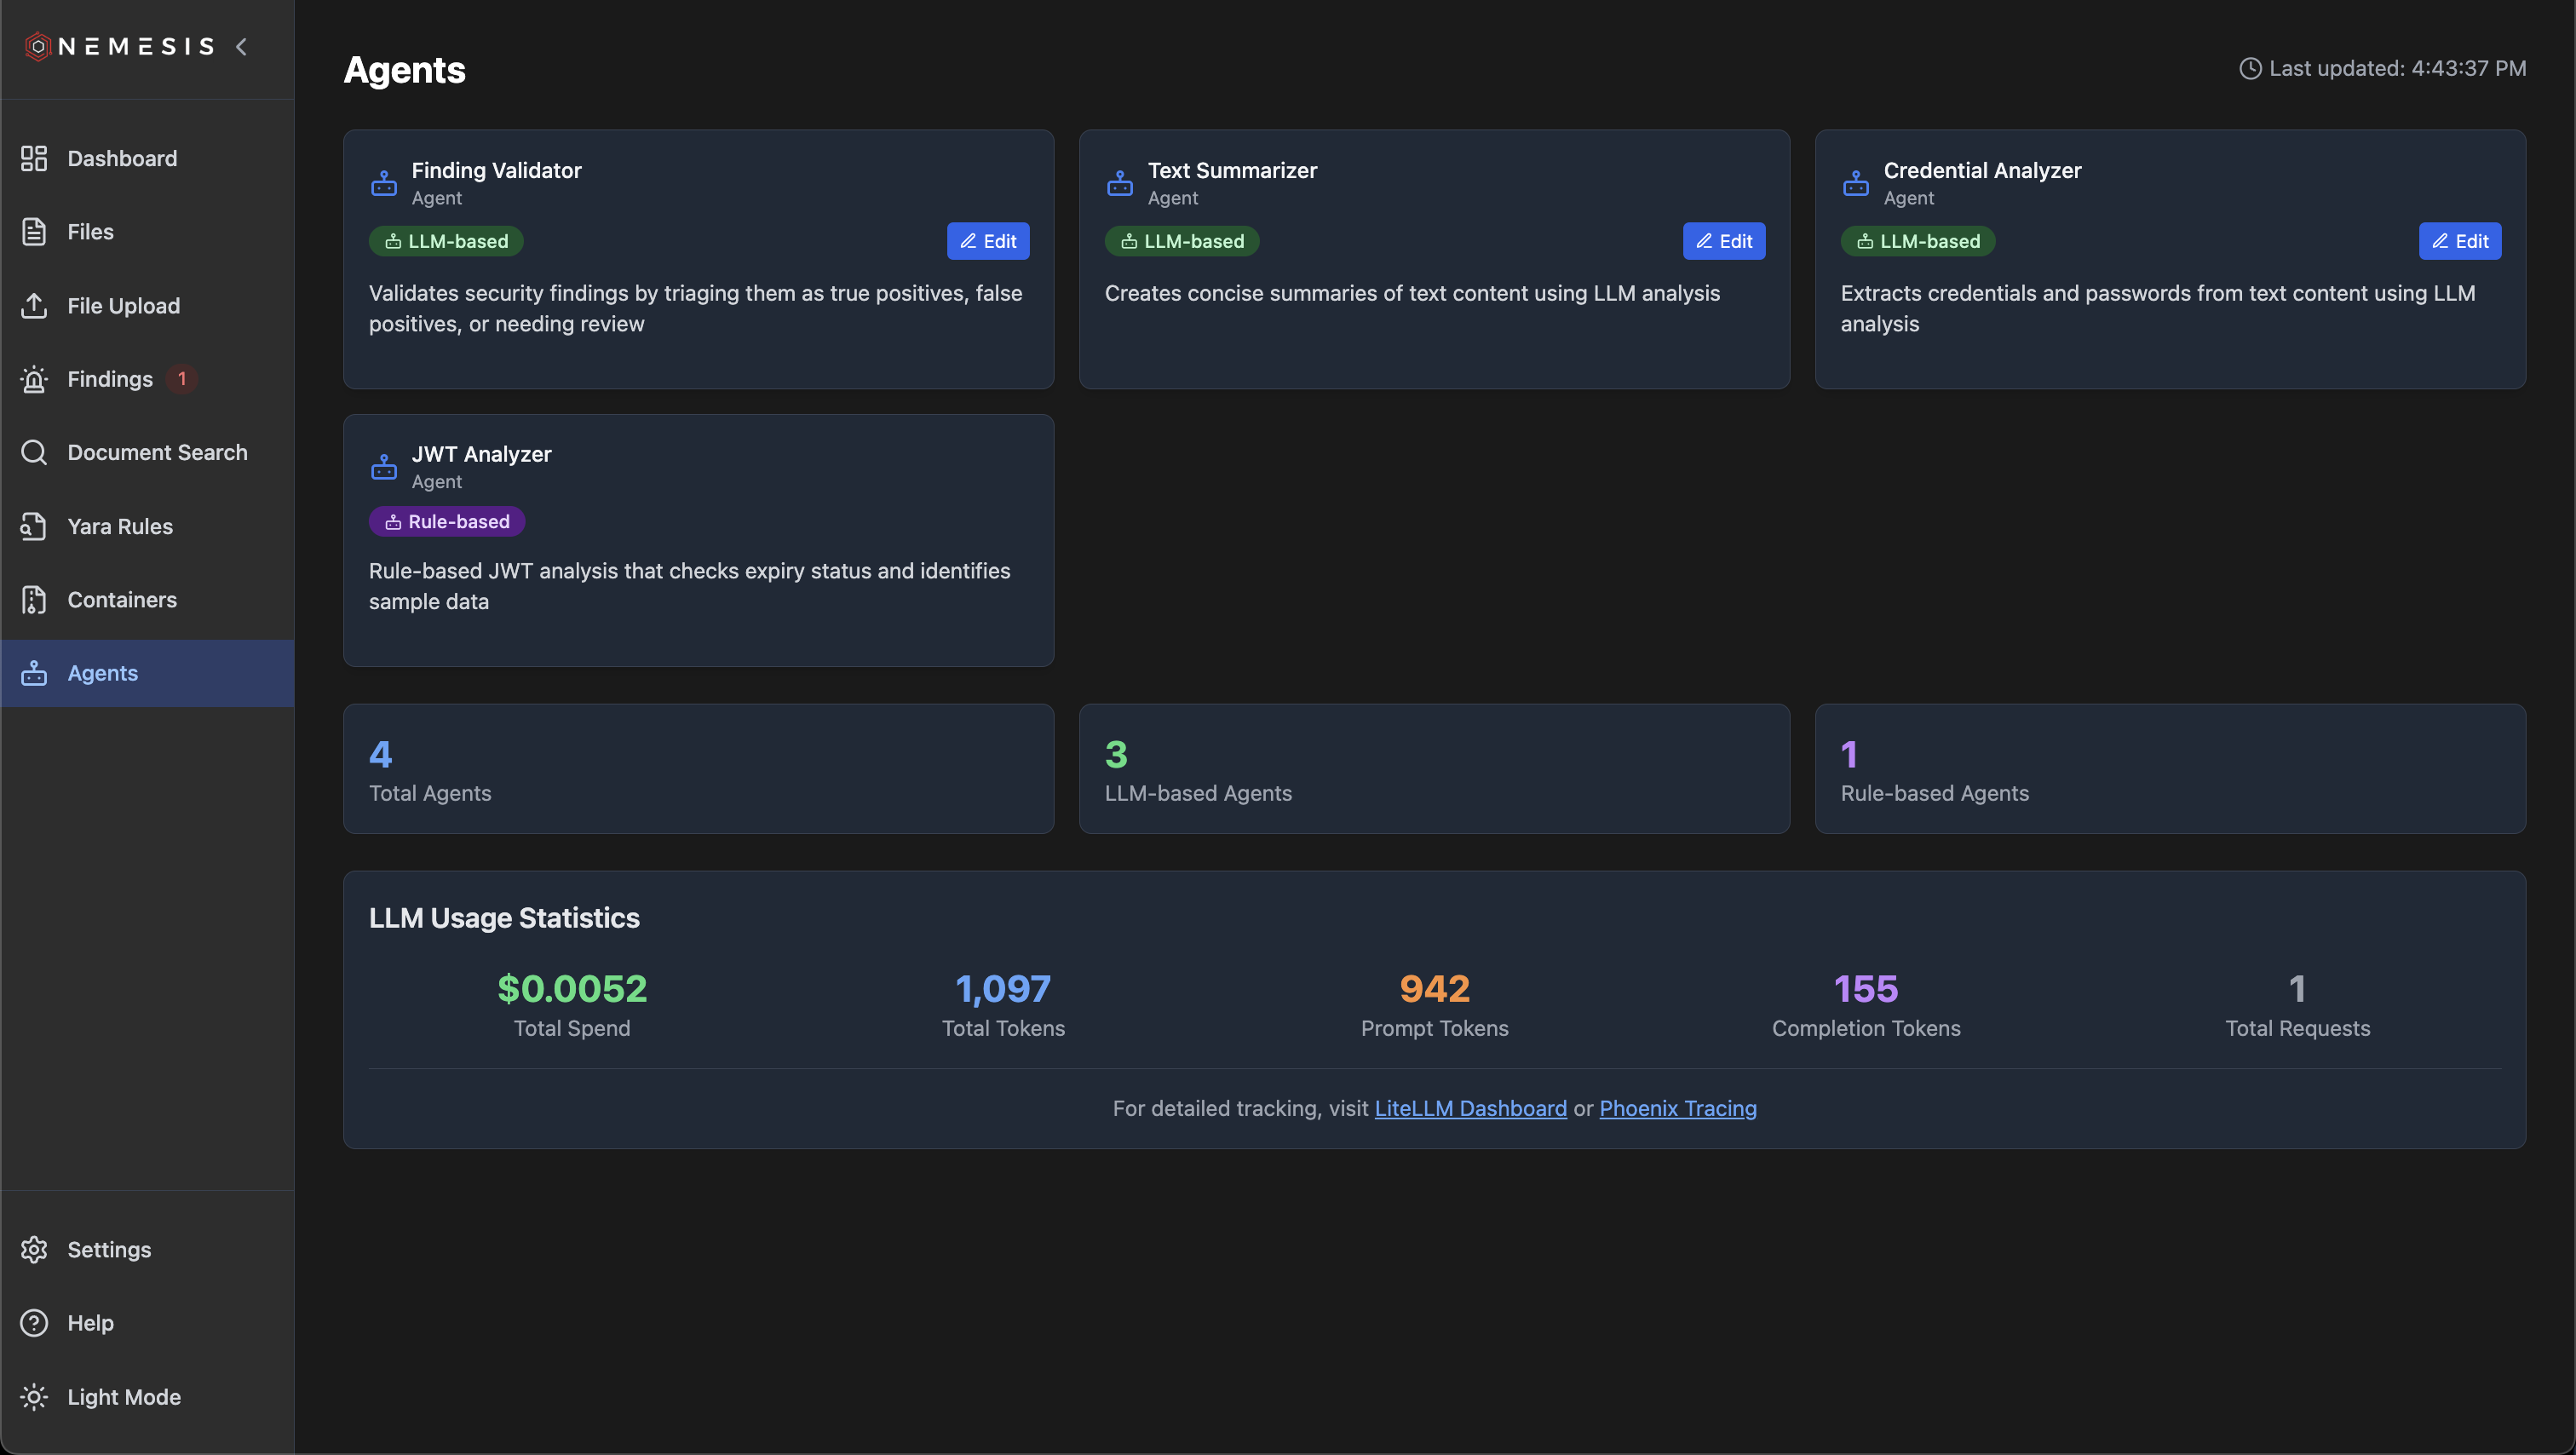2576x1455 pixels.
Task: Visit Phoenix Tracing
Action: [1677, 1108]
